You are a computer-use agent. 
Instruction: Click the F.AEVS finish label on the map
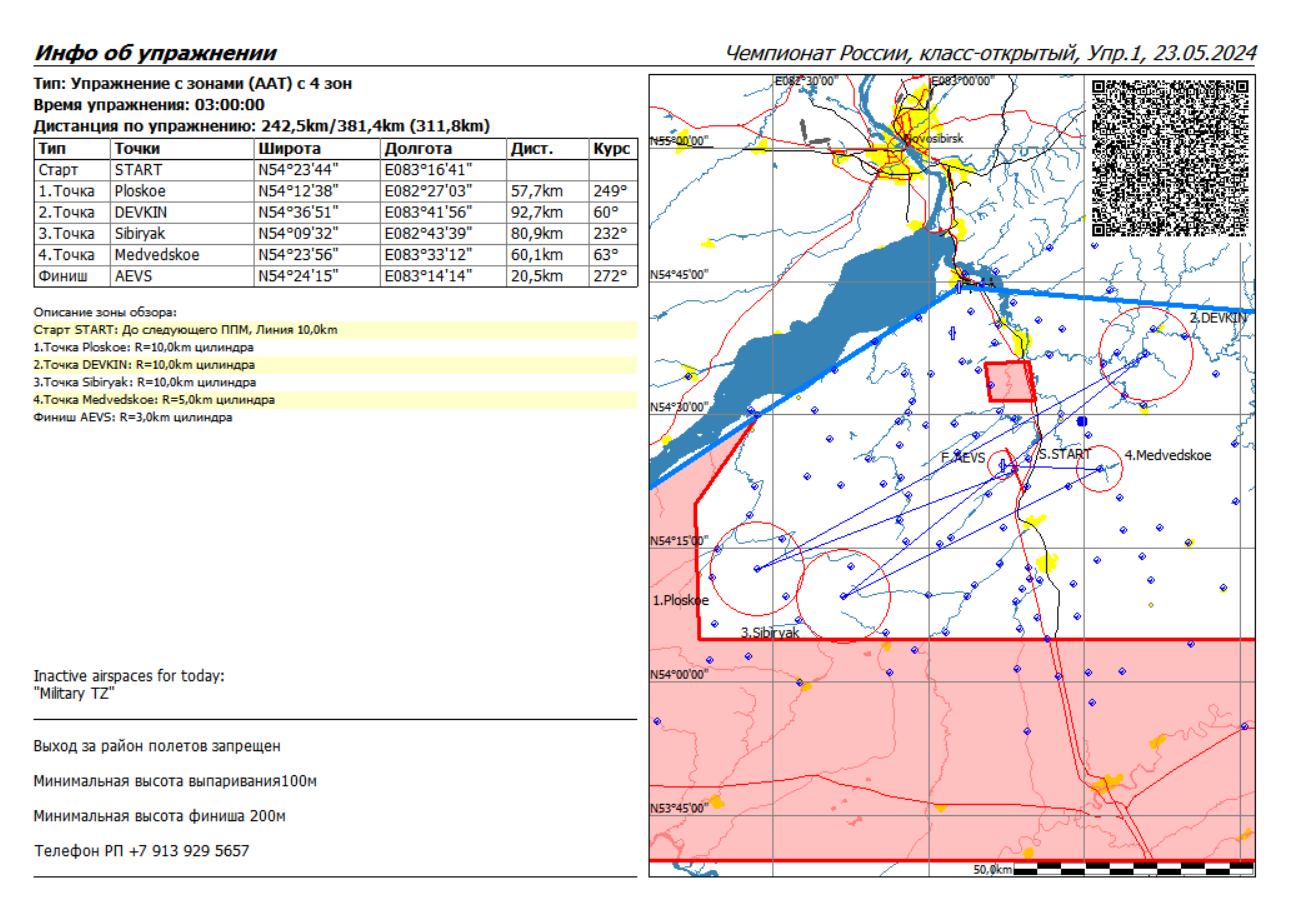[x=964, y=457]
